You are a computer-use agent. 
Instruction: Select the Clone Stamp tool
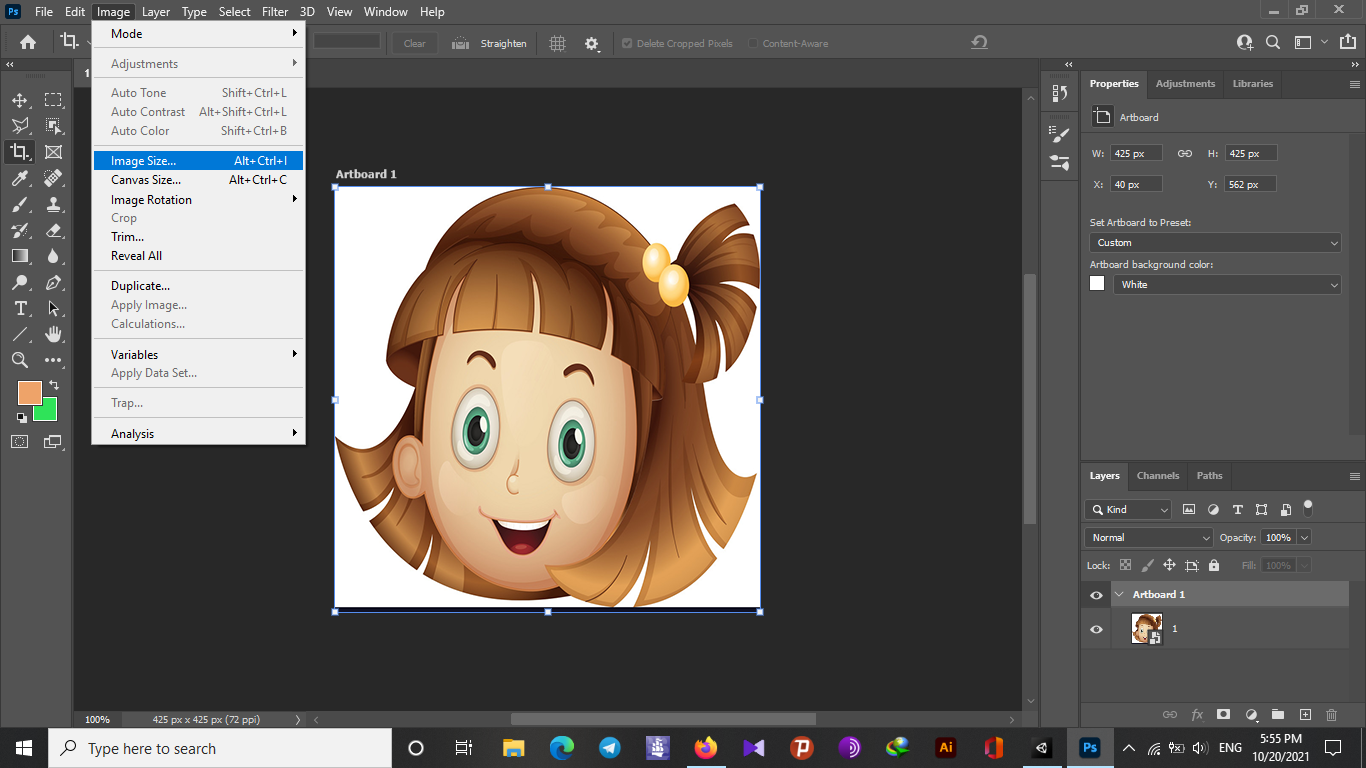tap(53, 204)
